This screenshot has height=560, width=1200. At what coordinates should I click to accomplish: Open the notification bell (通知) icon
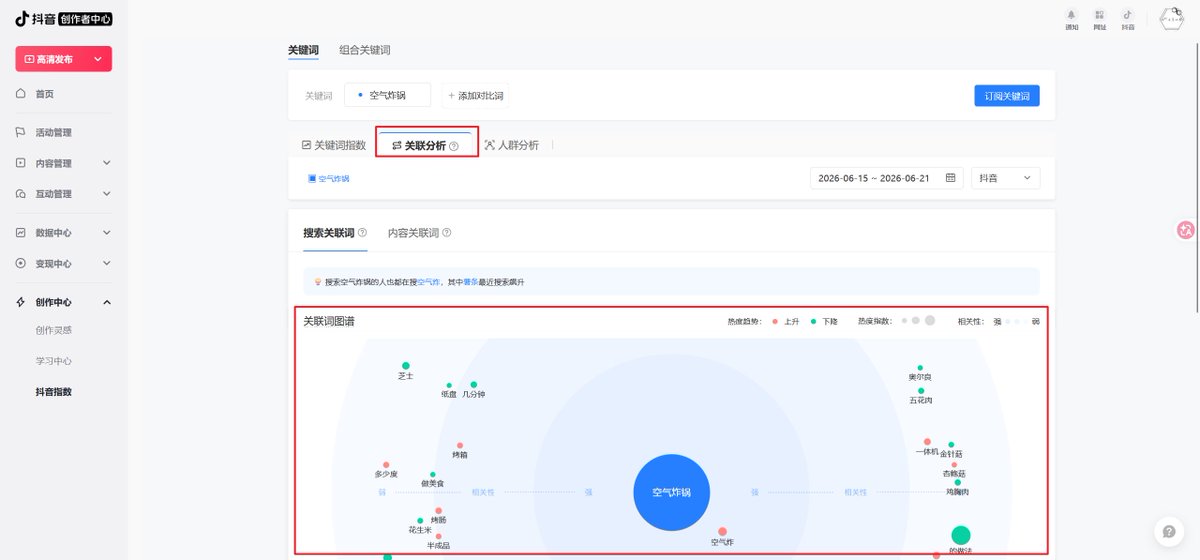tap(1072, 15)
